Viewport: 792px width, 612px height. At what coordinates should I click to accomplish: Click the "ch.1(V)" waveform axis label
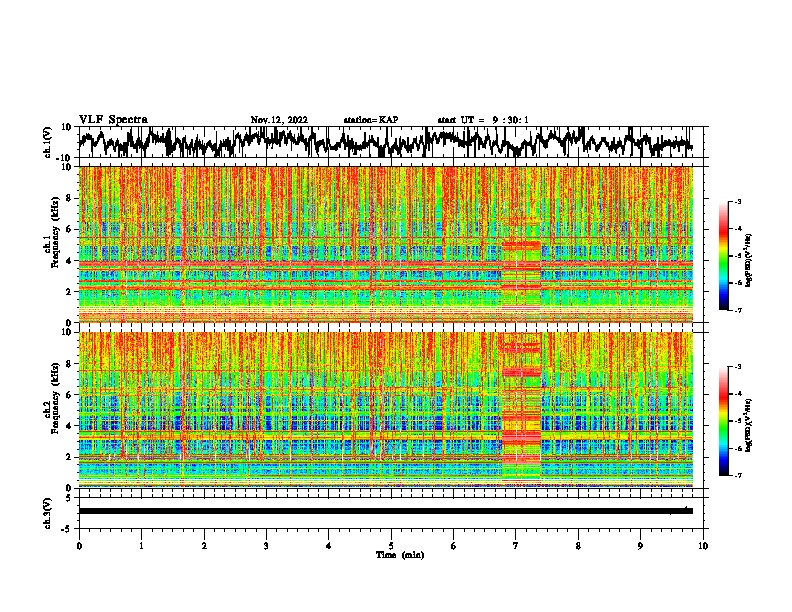point(48,142)
